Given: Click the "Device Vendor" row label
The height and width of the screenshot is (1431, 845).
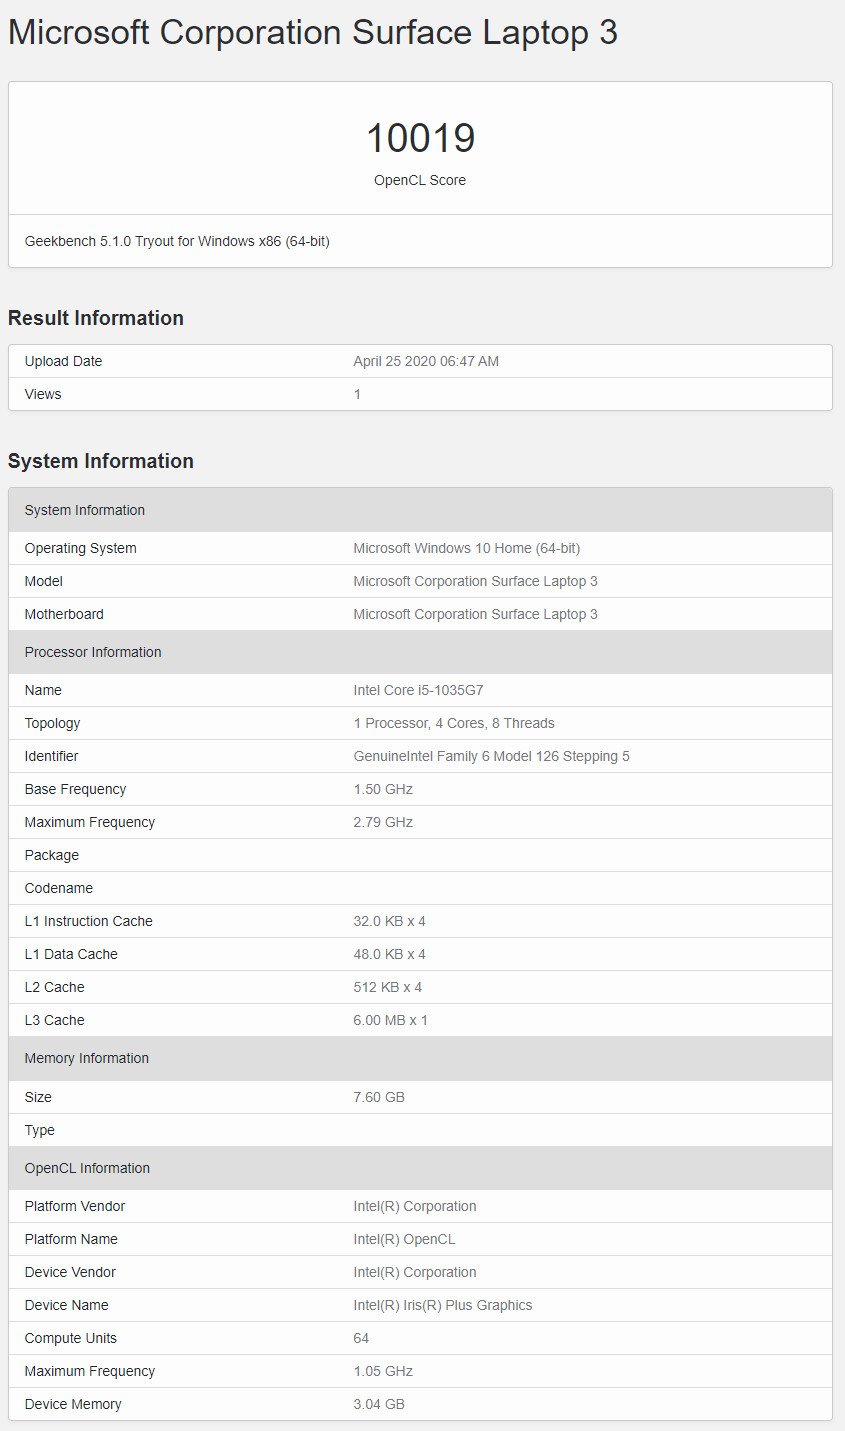Looking at the screenshot, I should pyautogui.click(x=70, y=1272).
